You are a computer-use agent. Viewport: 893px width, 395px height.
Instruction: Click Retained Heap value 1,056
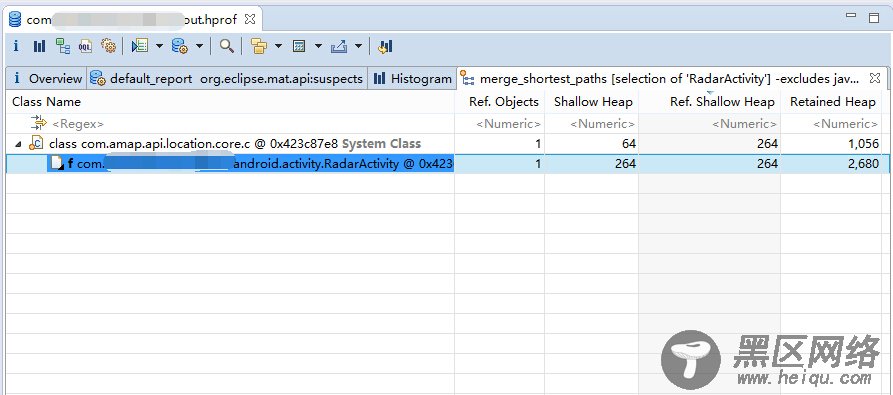click(863, 143)
